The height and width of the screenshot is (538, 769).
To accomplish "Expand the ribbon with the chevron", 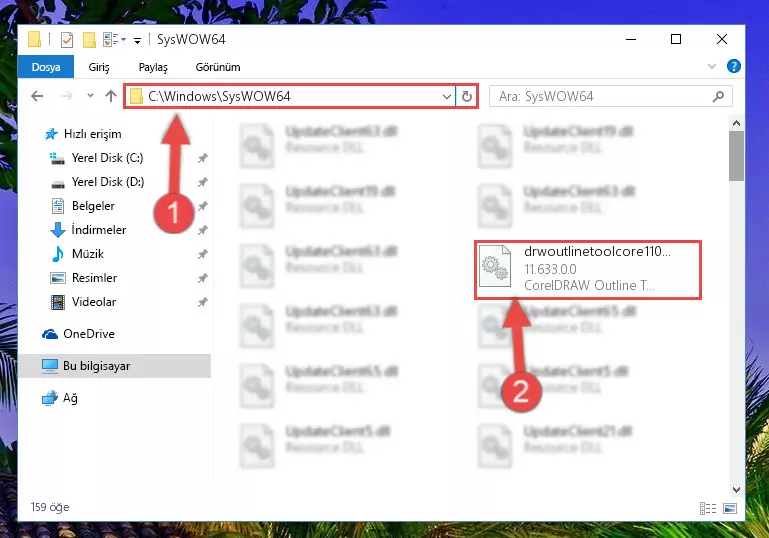I will 712,66.
